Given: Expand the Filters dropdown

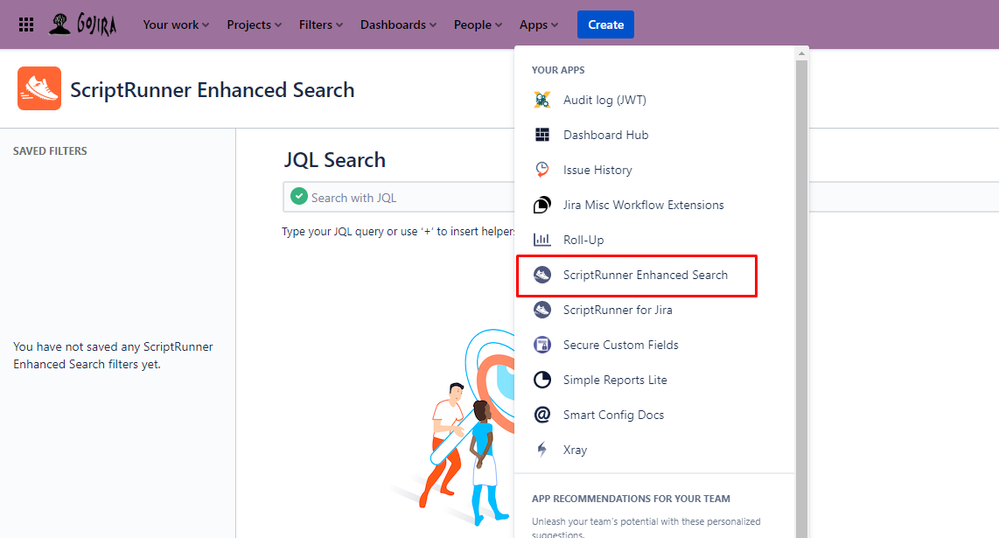Looking at the screenshot, I should (x=320, y=25).
